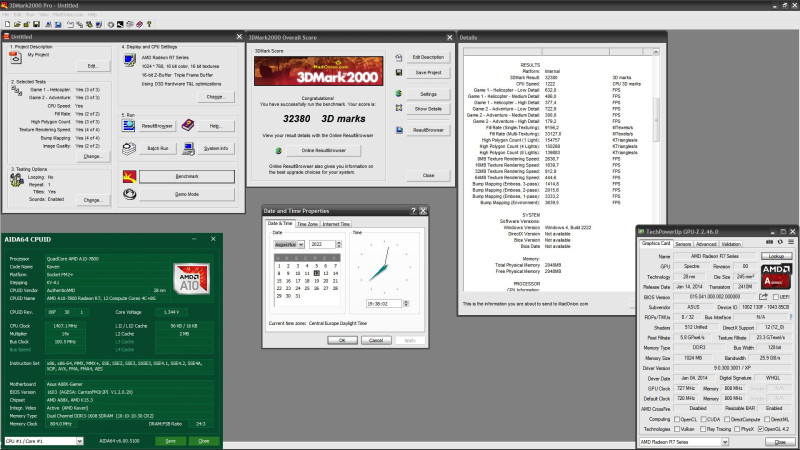The image size is (800, 450).
Task: Click the Benchmark button
Action: click(x=187, y=177)
